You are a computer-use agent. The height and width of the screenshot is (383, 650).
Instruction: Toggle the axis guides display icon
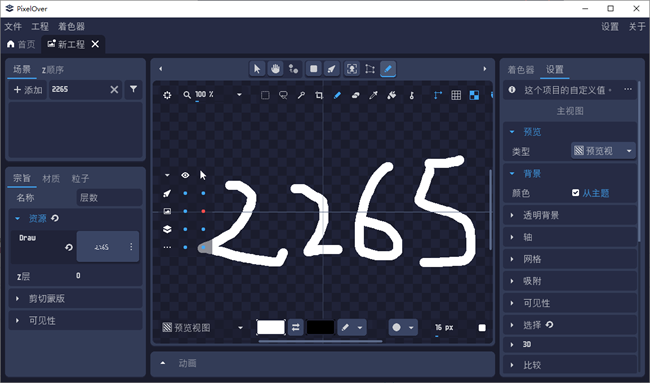point(438,95)
